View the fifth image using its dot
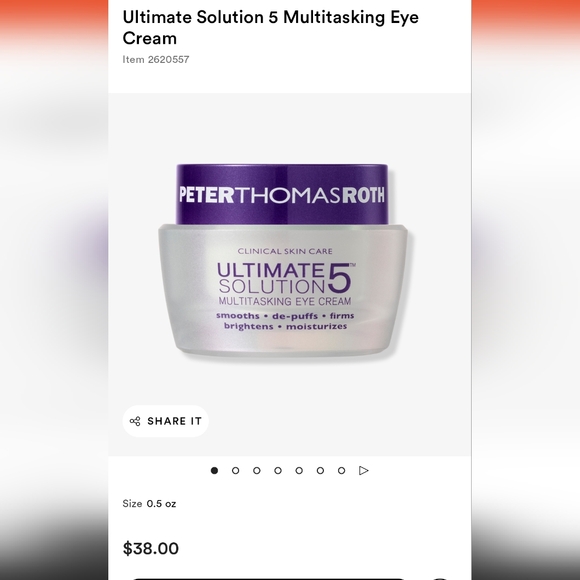 click(299, 471)
